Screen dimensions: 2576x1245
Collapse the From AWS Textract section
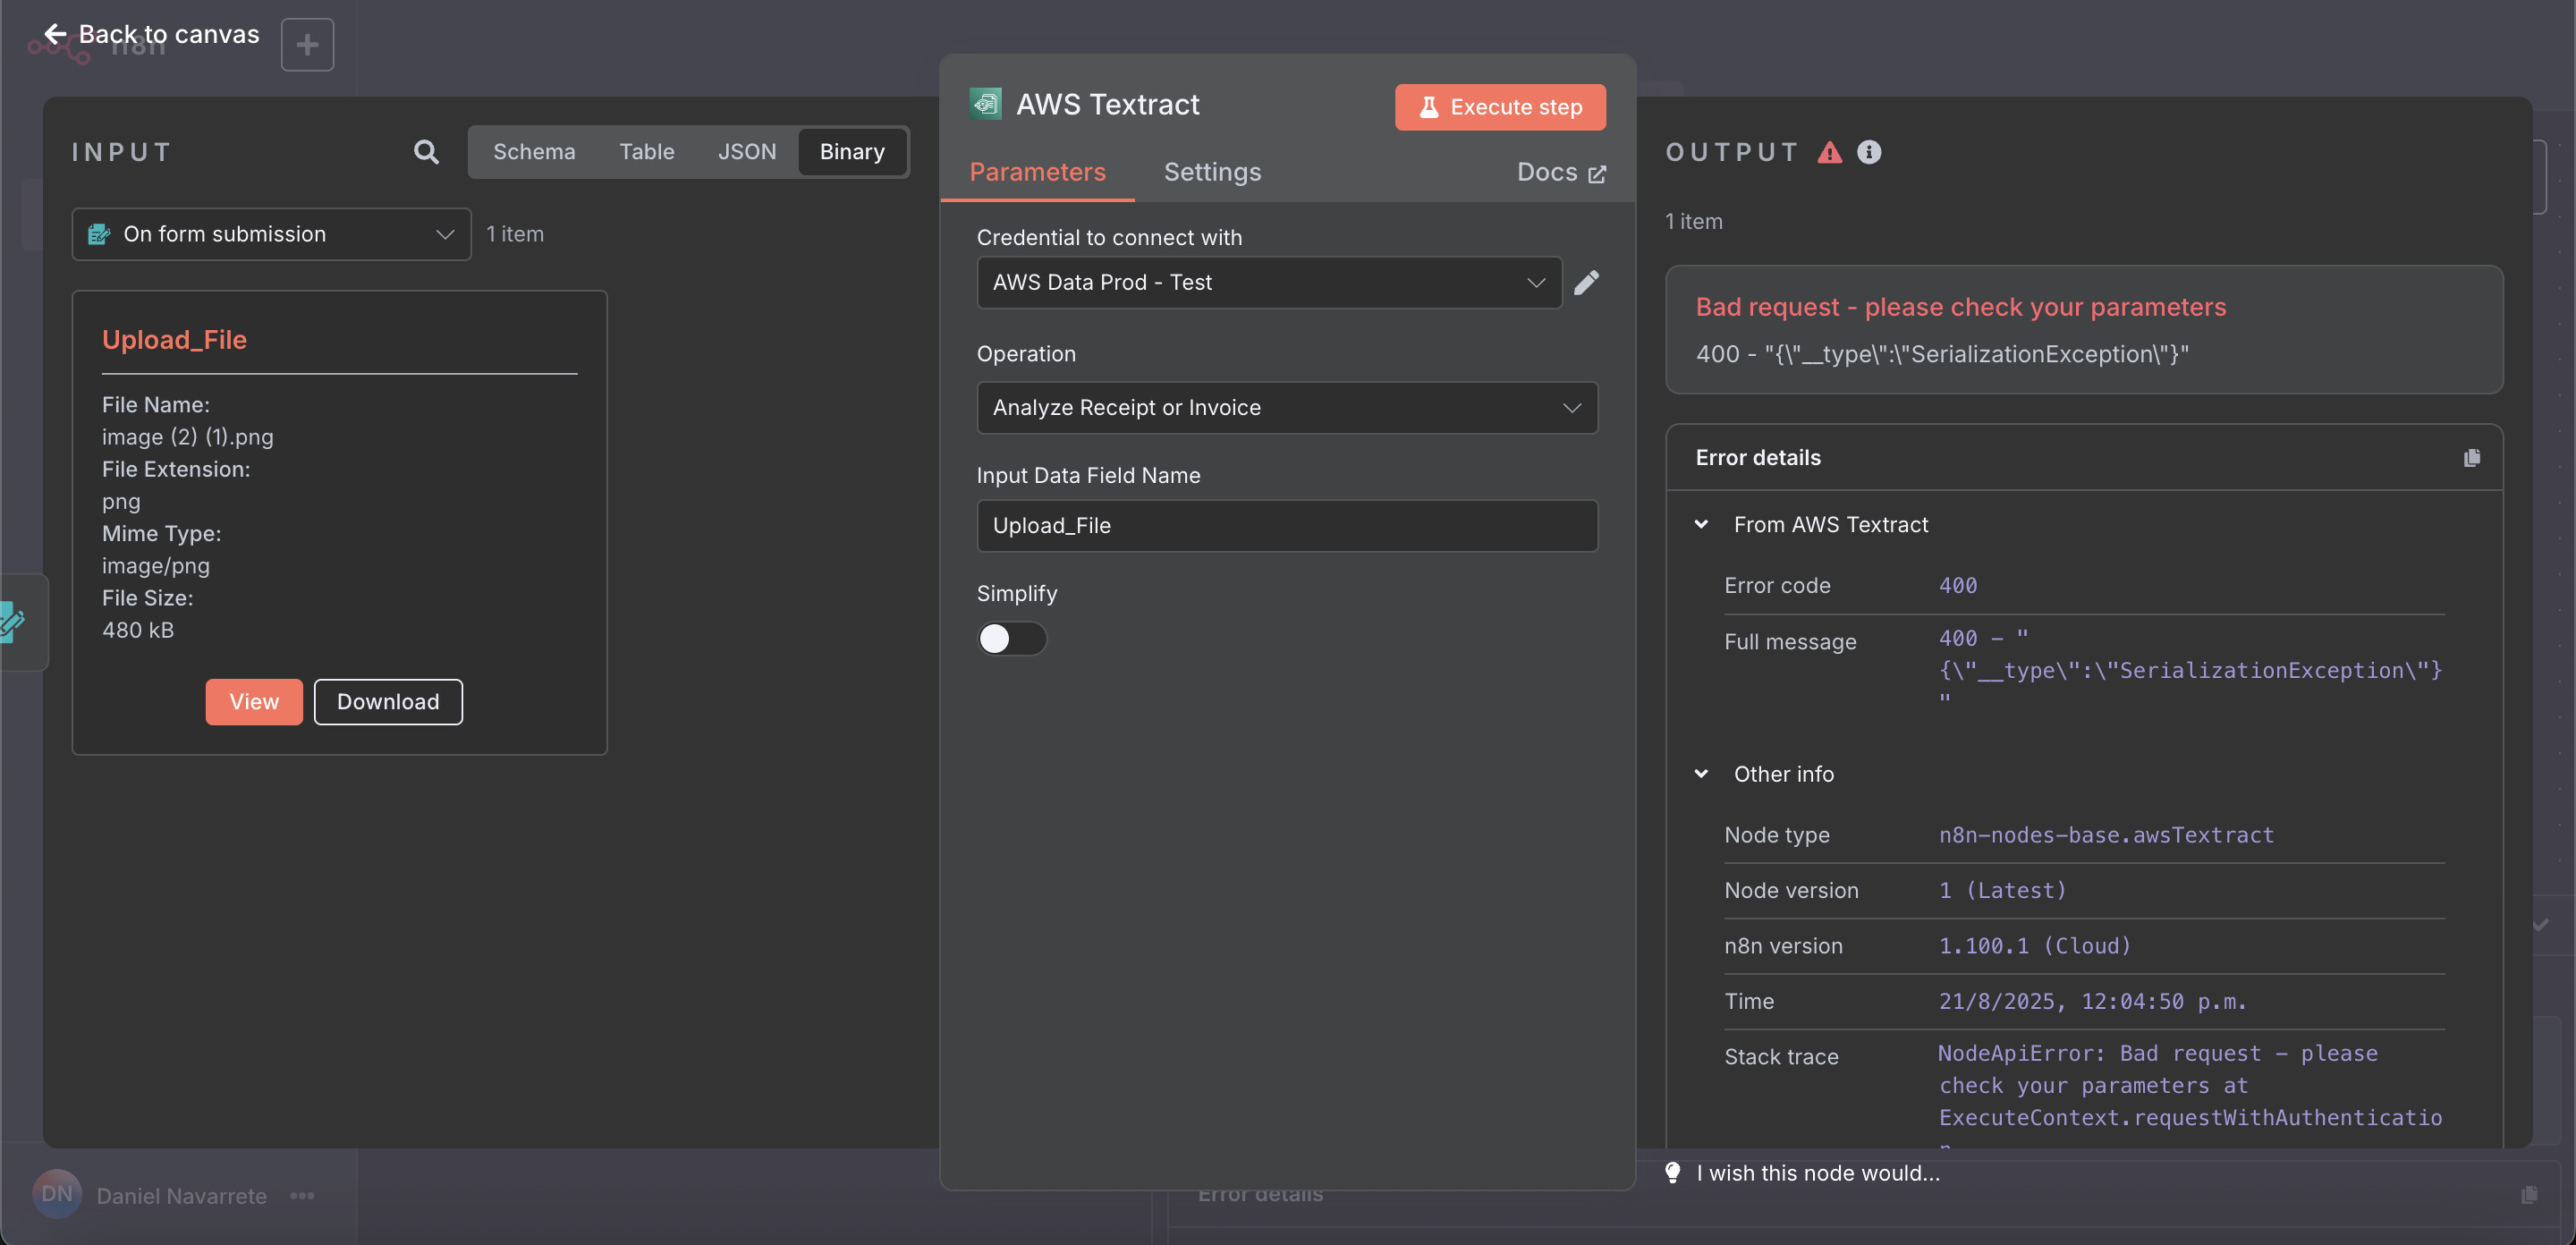click(1701, 524)
